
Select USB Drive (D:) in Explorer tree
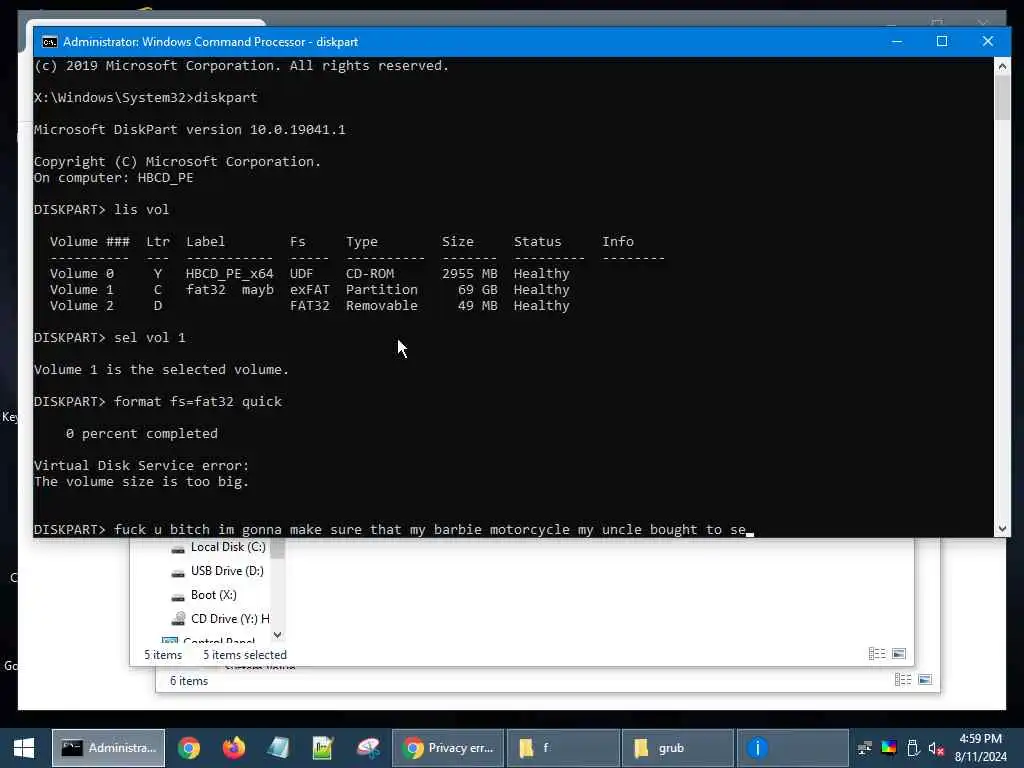point(227,571)
